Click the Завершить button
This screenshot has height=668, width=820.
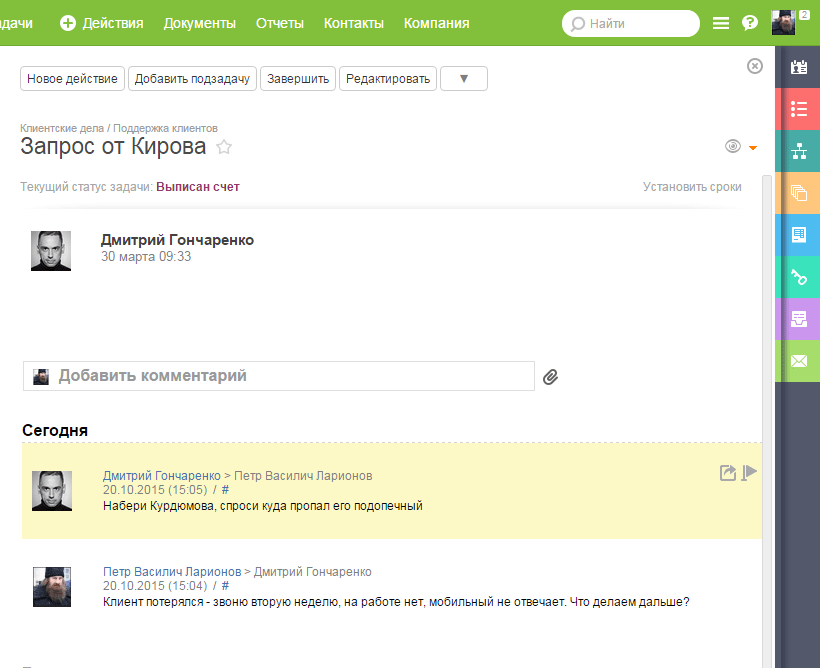click(298, 79)
